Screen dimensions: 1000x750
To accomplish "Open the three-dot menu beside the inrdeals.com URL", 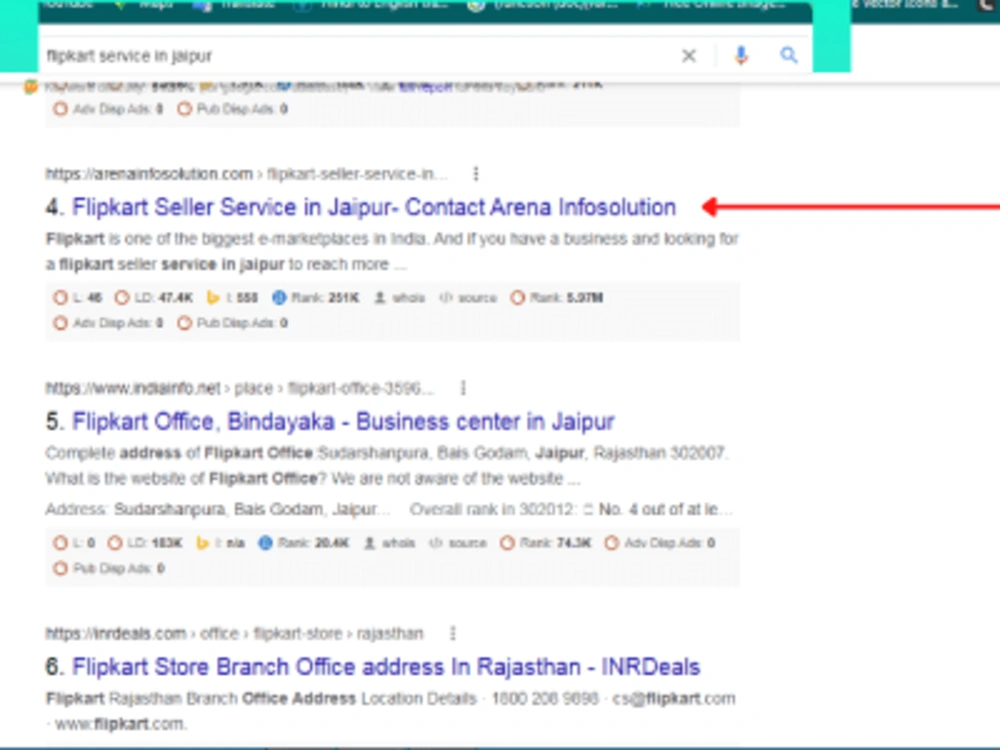I will click(453, 633).
